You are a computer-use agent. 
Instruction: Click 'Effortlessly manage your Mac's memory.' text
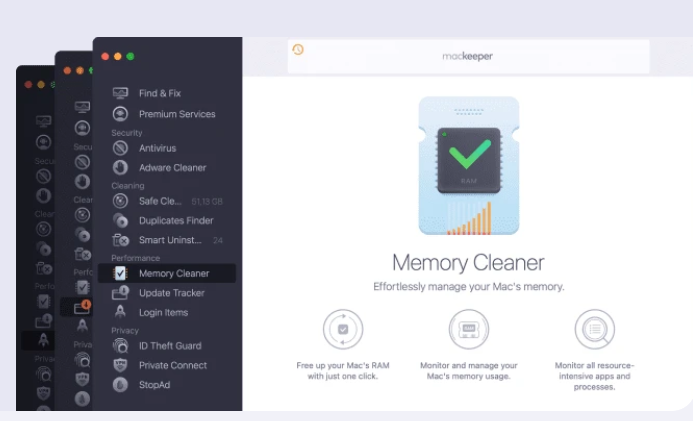[x=468, y=287]
